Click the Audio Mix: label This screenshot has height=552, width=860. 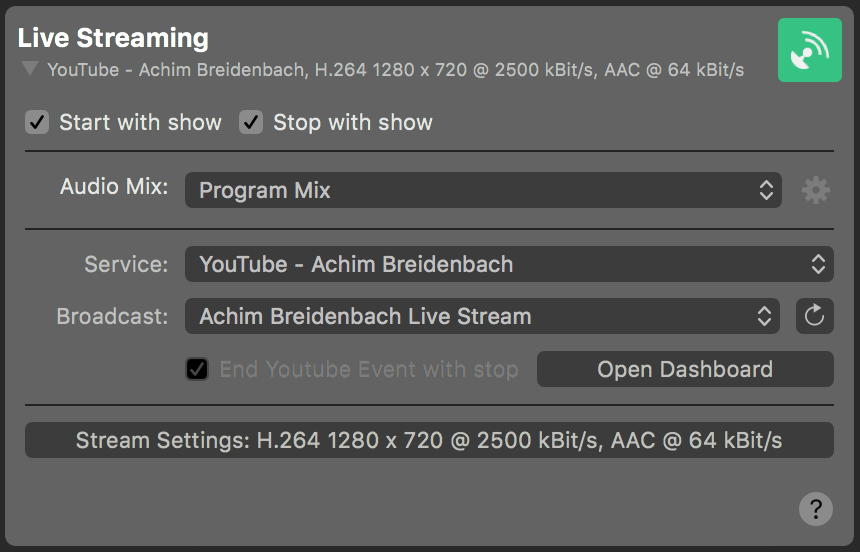[x=114, y=187]
